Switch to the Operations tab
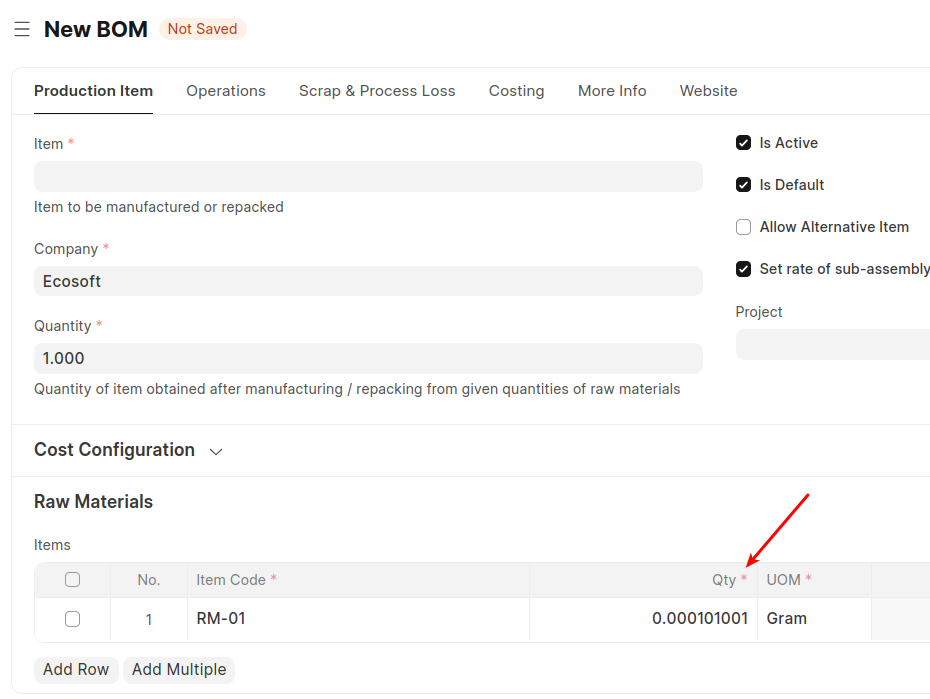This screenshot has width=930, height=699. pyautogui.click(x=225, y=91)
